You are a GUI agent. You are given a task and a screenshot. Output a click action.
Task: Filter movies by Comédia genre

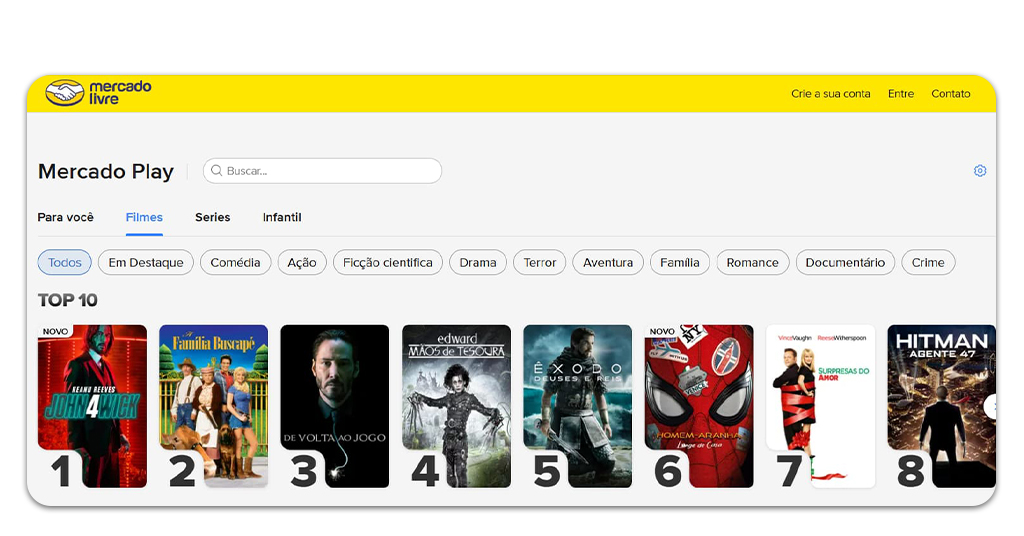[236, 263]
